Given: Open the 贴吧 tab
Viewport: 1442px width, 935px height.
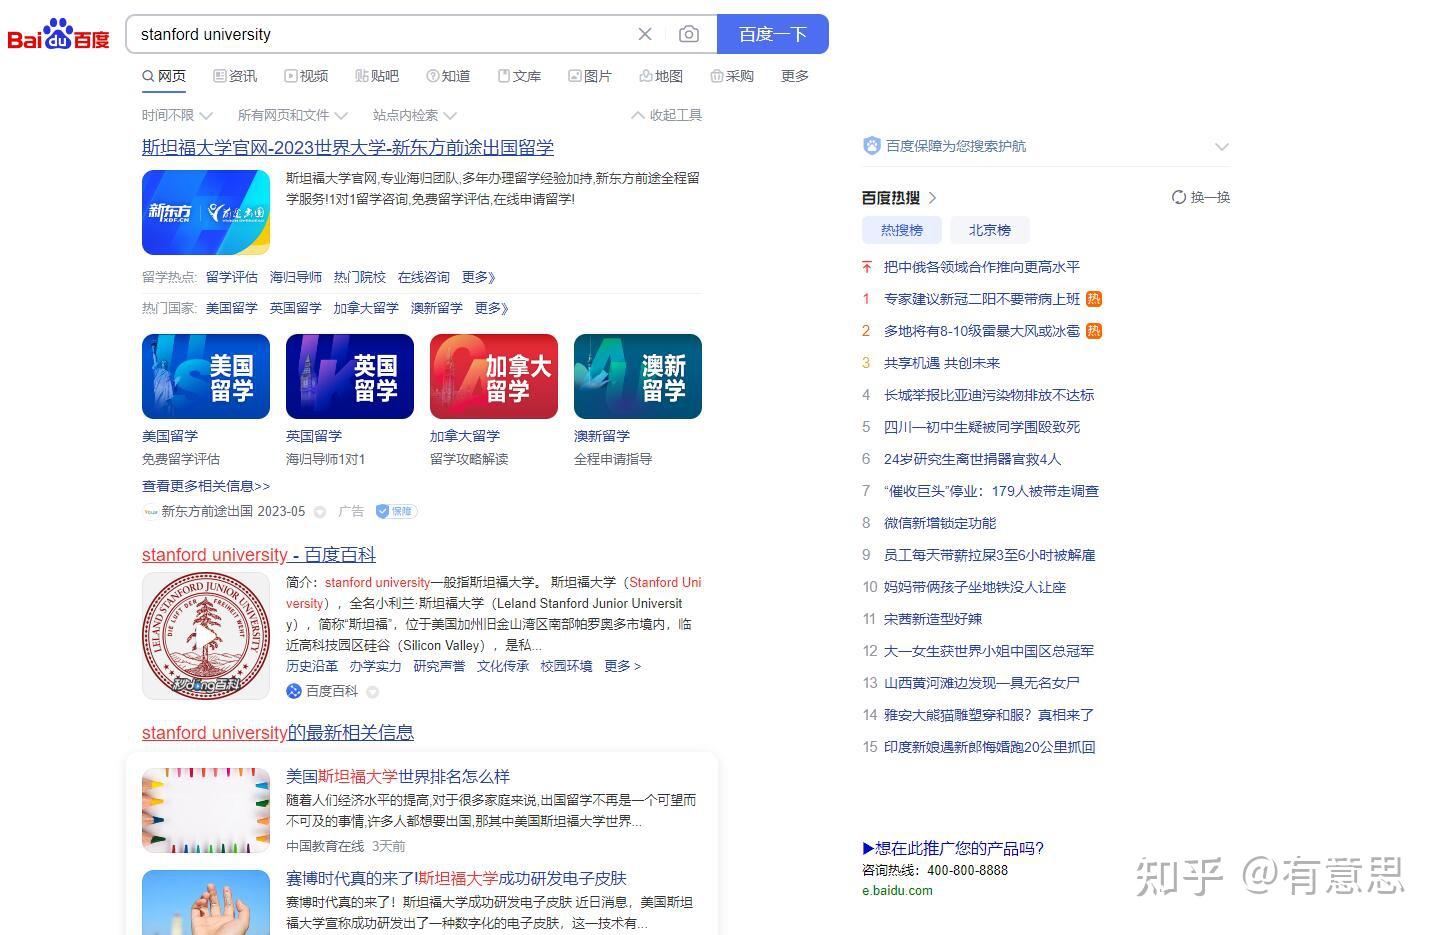Looking at the screenshot, I should (x=377, y=76).
